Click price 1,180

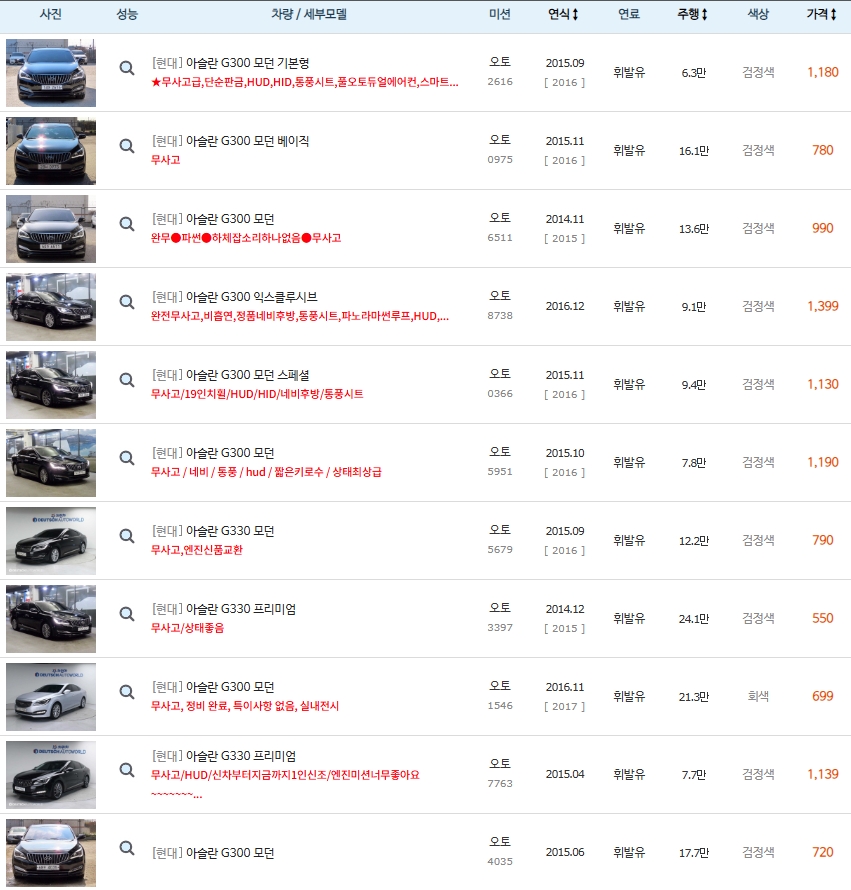(823, 72)
